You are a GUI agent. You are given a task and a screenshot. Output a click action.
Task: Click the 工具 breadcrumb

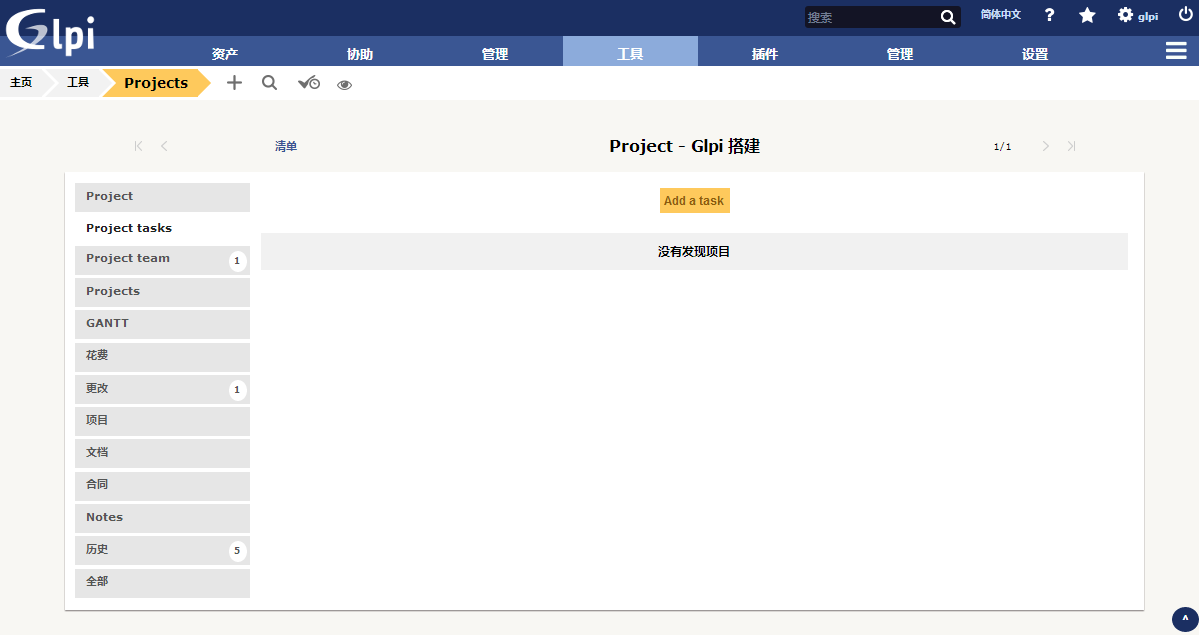click(78, 82)
